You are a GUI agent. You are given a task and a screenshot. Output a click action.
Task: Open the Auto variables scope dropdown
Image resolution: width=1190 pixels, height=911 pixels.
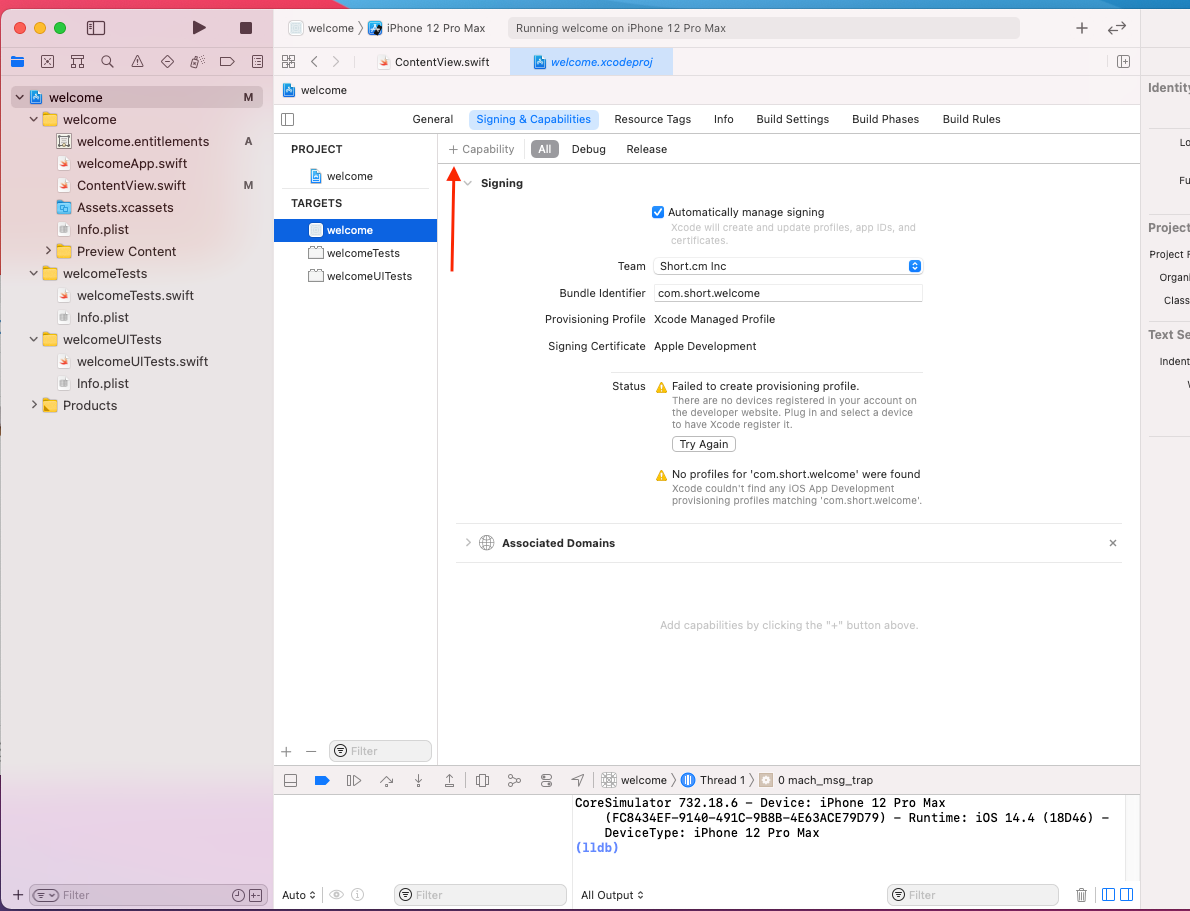(x=298, y=895)
